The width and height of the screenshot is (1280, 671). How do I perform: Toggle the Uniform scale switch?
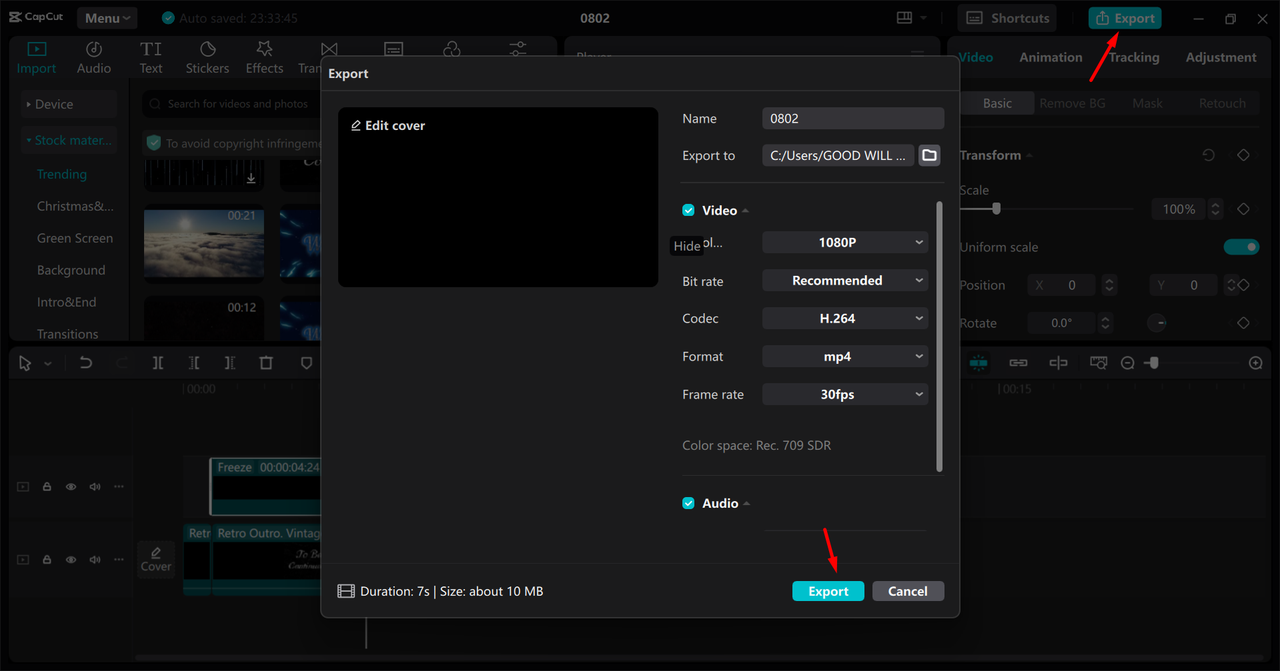(x=1241, y=247)
